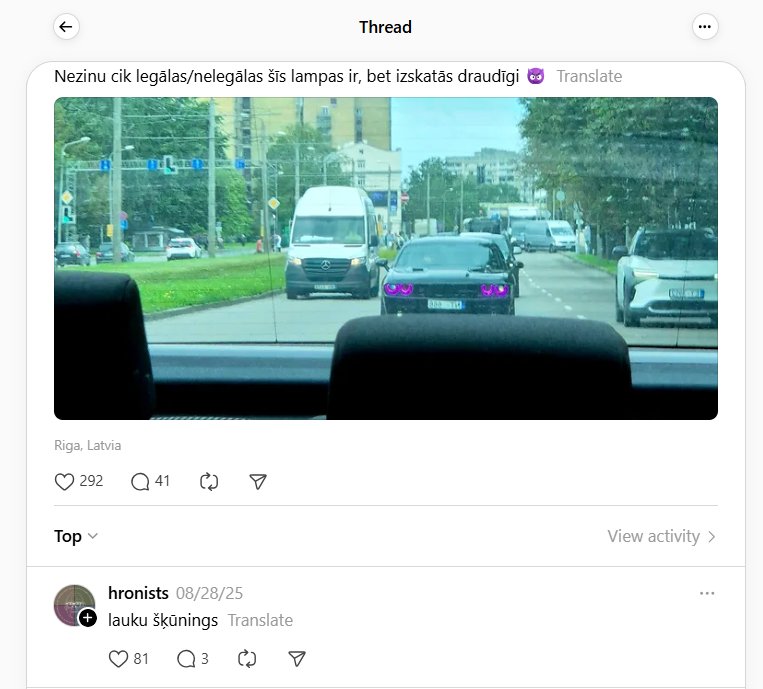
Task: Repost the main post
Action: [209, 482]
